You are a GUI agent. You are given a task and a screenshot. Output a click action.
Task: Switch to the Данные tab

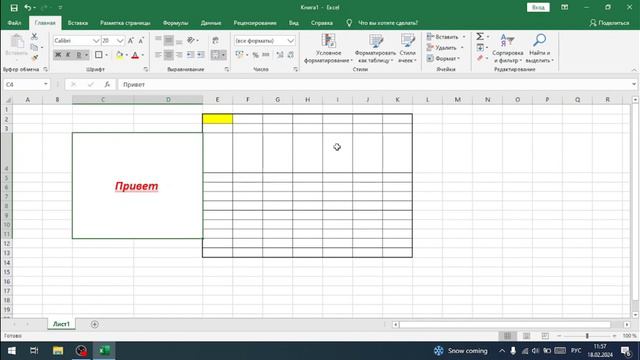pos(211,23)
